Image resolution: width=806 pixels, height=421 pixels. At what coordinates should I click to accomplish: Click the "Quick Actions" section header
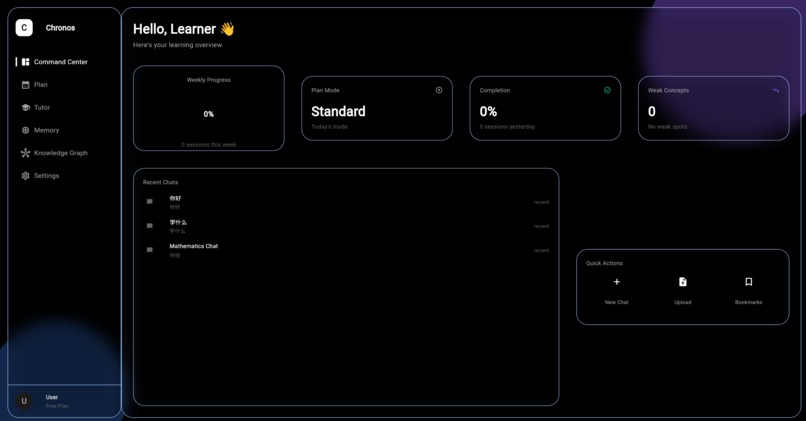[604, 263]
